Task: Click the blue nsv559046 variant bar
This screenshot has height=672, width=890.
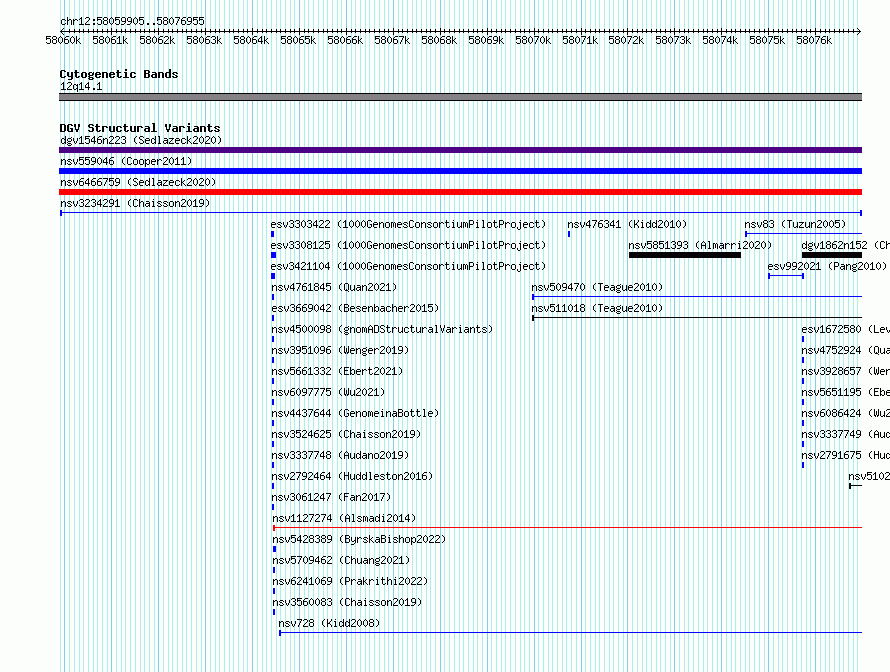Action: (460, 171)
